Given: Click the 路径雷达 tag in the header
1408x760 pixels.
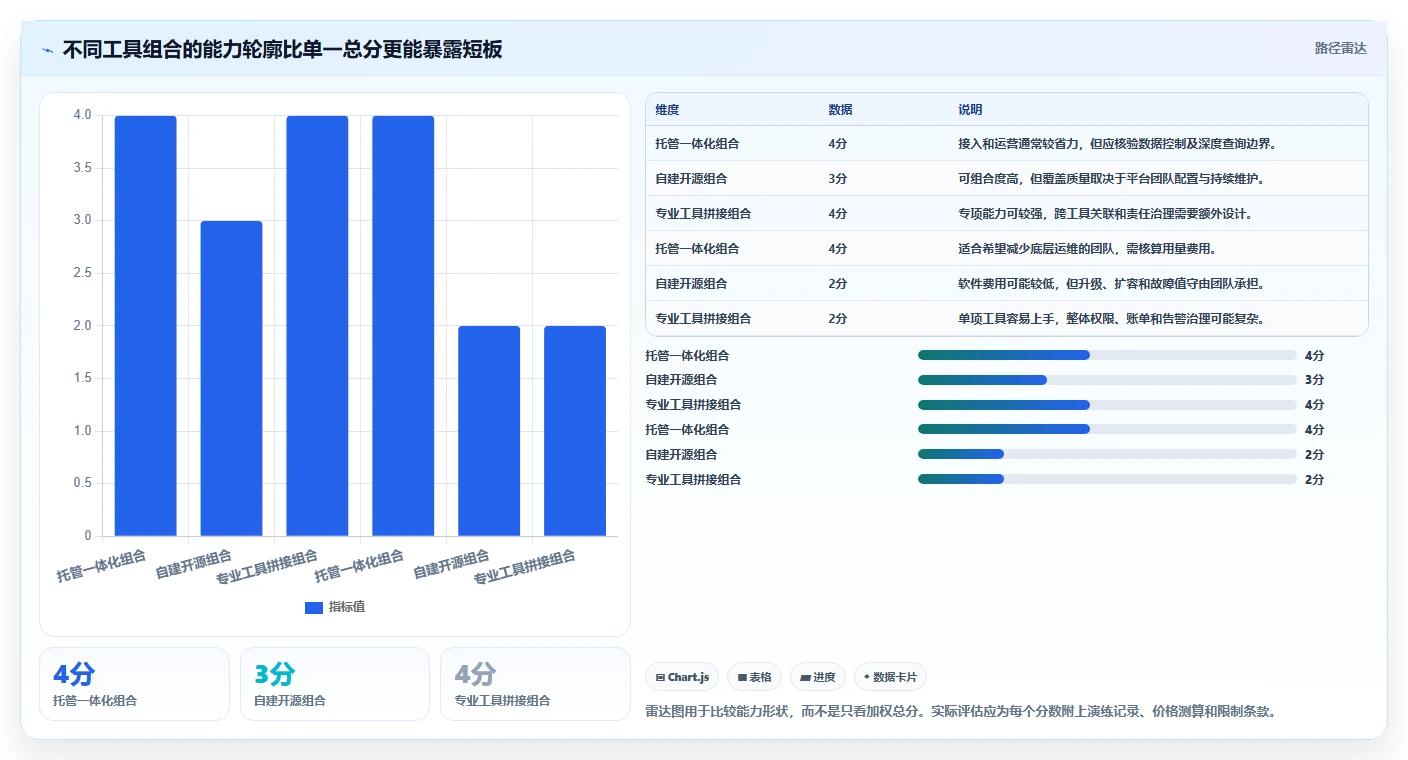Looking at the screenshot, I should click(x=1340, y=48).
